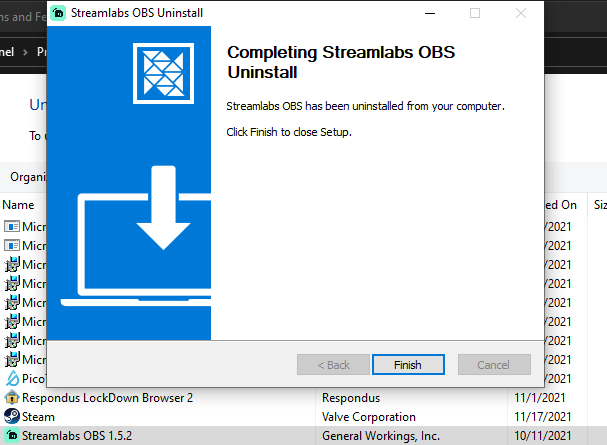Click the Steam logo icon in list
The image size is (607, 445).
(x=12, y=416)
